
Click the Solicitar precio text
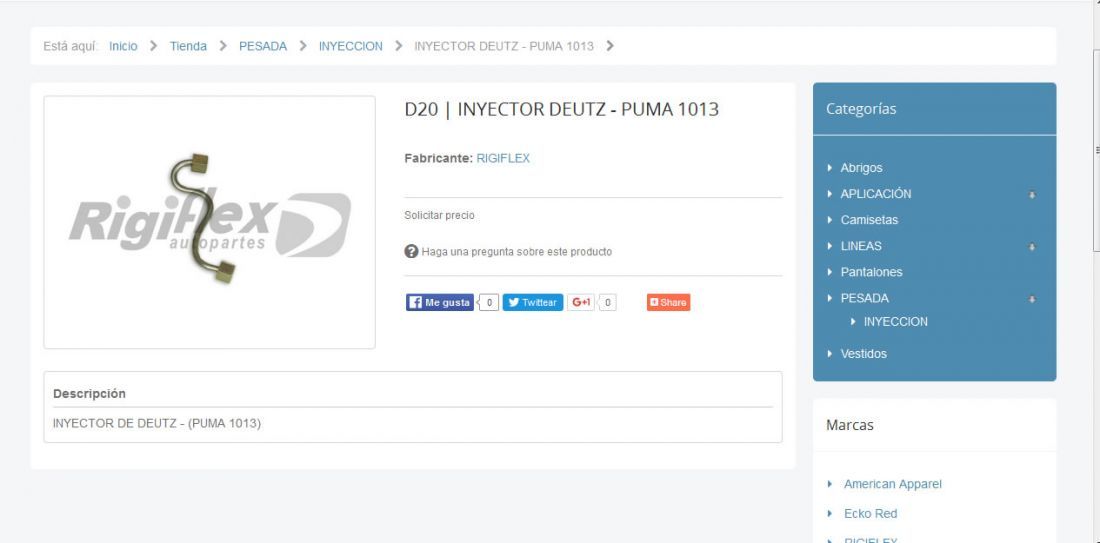click(439, 215)
